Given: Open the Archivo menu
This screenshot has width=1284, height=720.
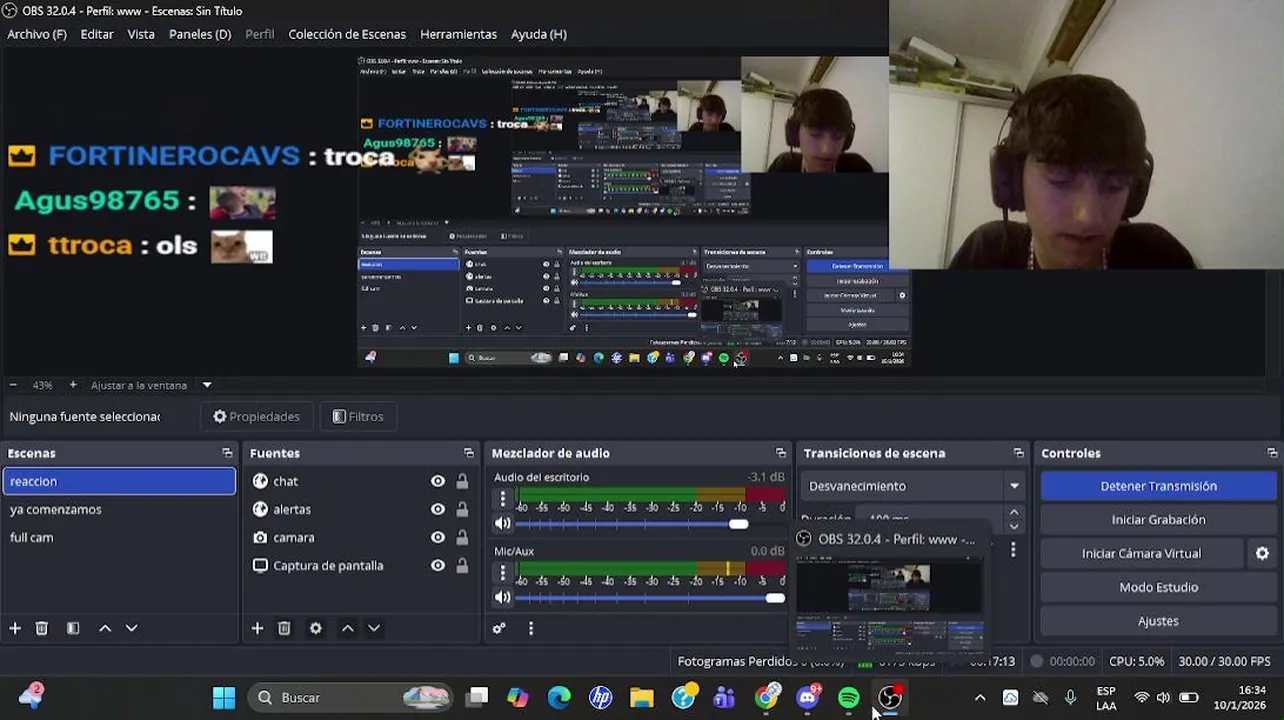Looking at the screenshot, I should pos(37,34).
